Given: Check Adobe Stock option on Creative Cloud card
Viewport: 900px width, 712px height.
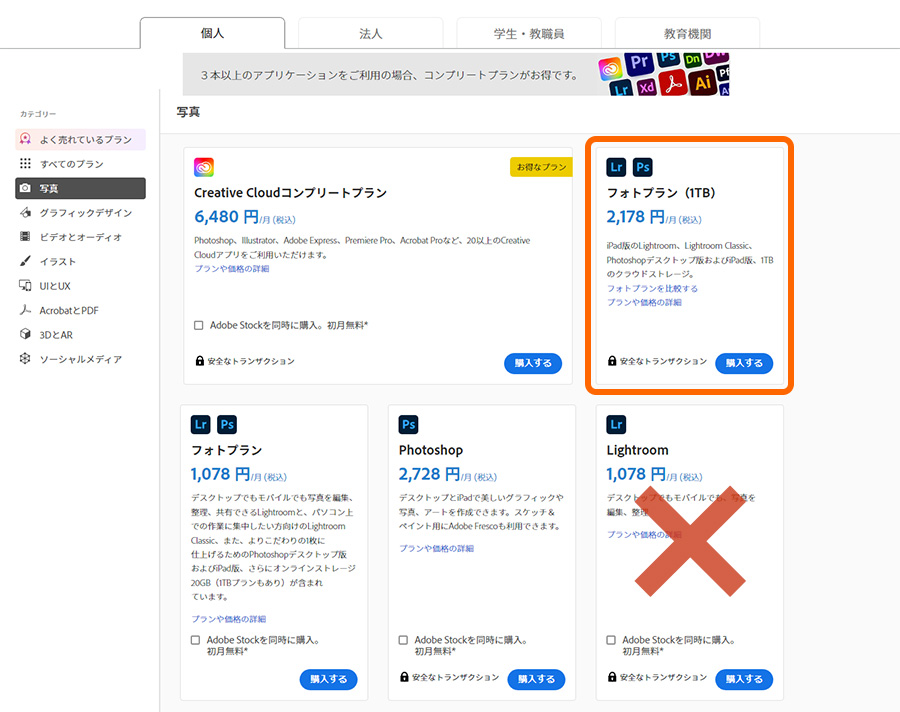Looking at the screenshot, I should [199, 326].
